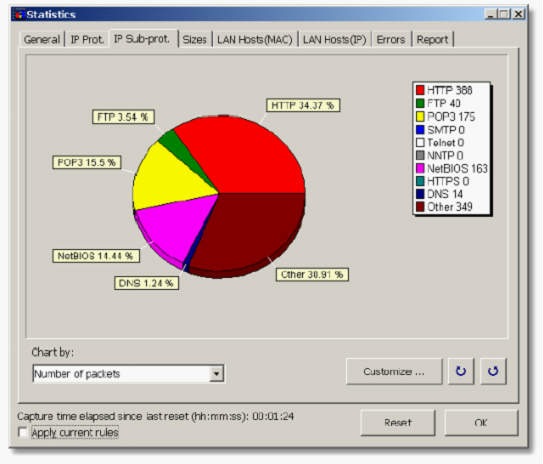Click the capture time elapsed text
The image size is (543, 464).
pyautogui.click(x=155, y=416)
